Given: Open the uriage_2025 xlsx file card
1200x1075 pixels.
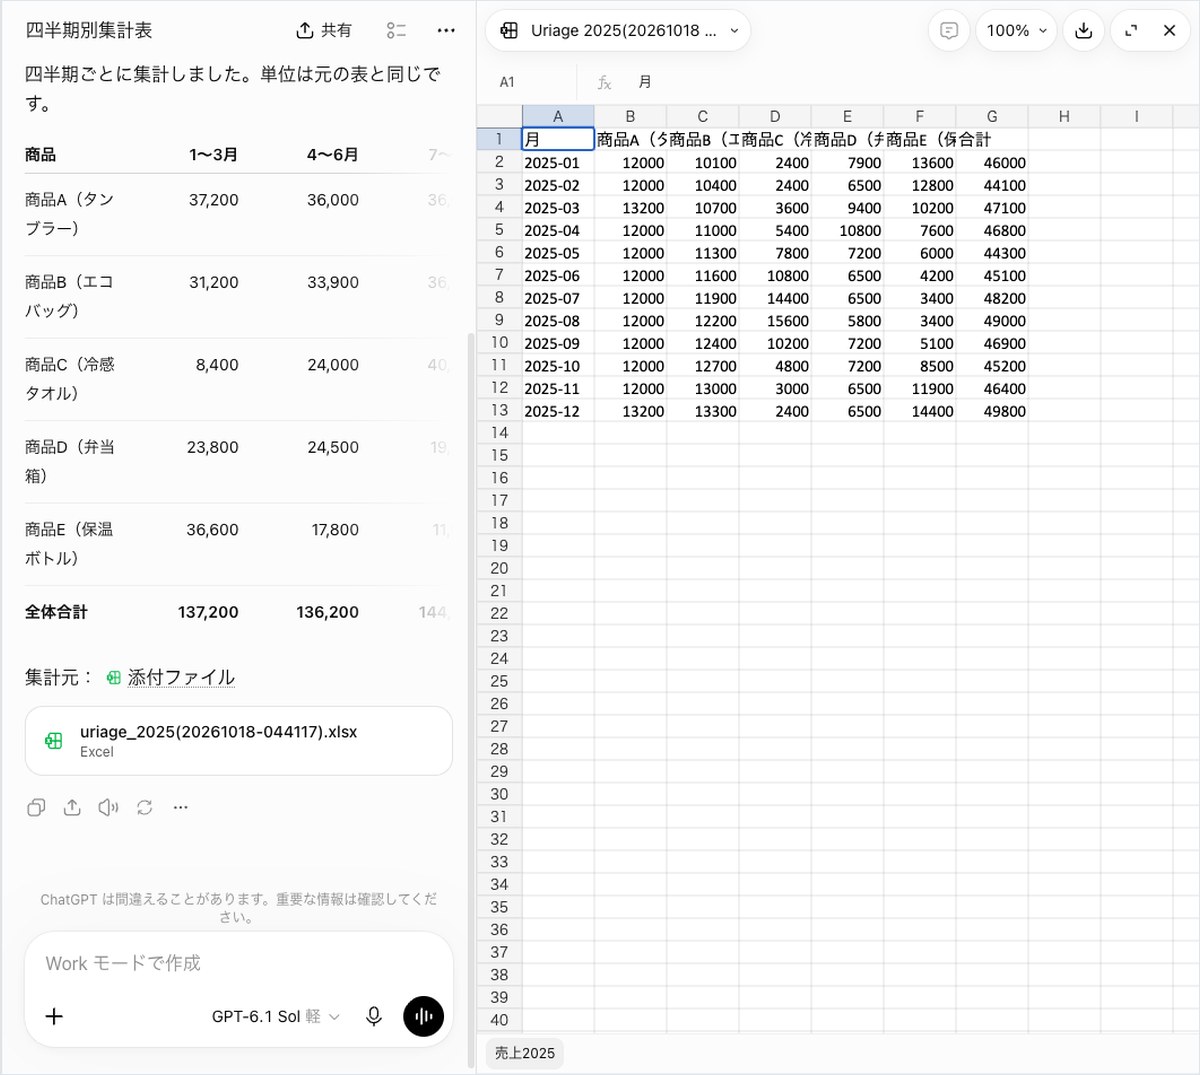Looking at the screenshot, I should 239,741.
